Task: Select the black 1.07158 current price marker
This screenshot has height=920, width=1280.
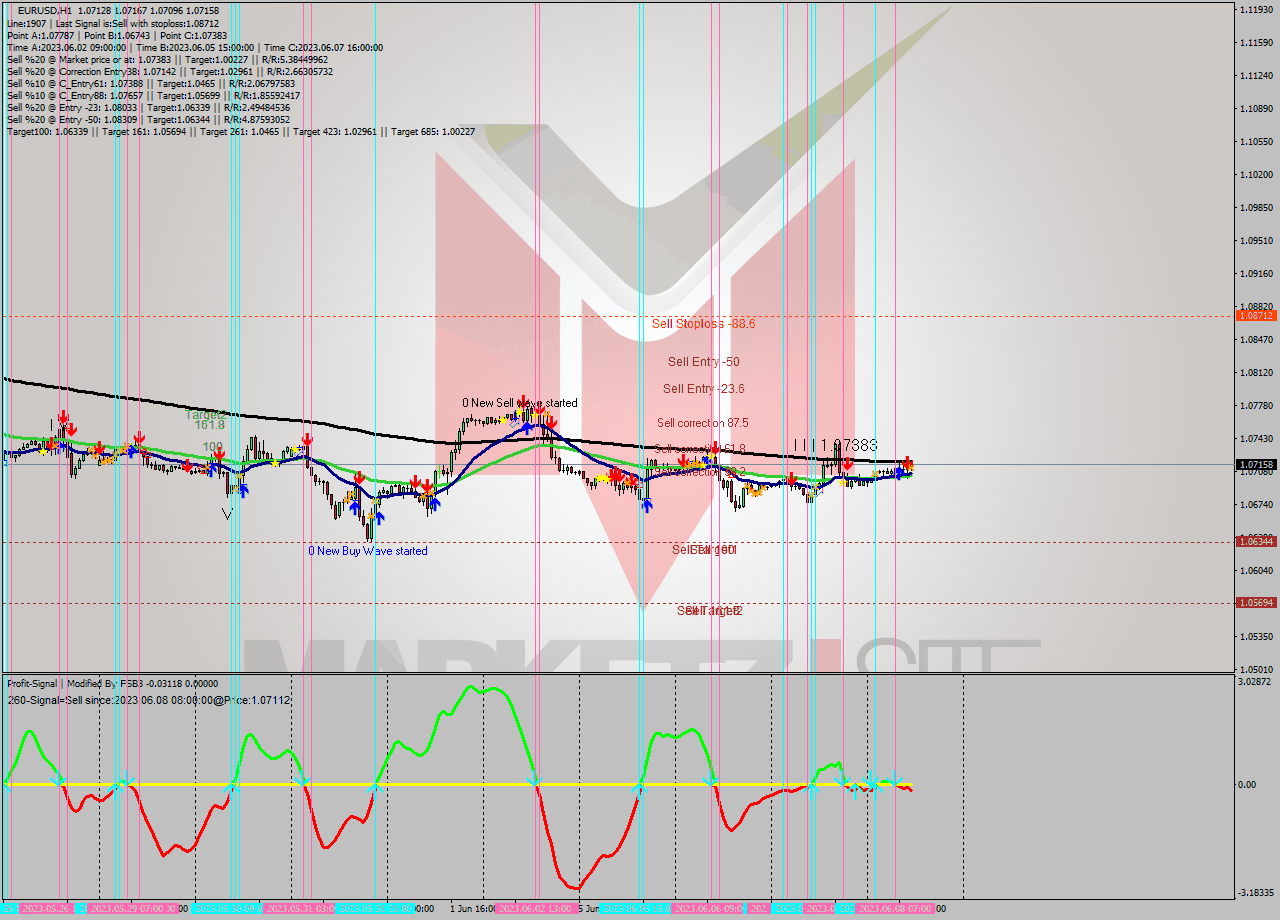Action: tap(1255, 463)
